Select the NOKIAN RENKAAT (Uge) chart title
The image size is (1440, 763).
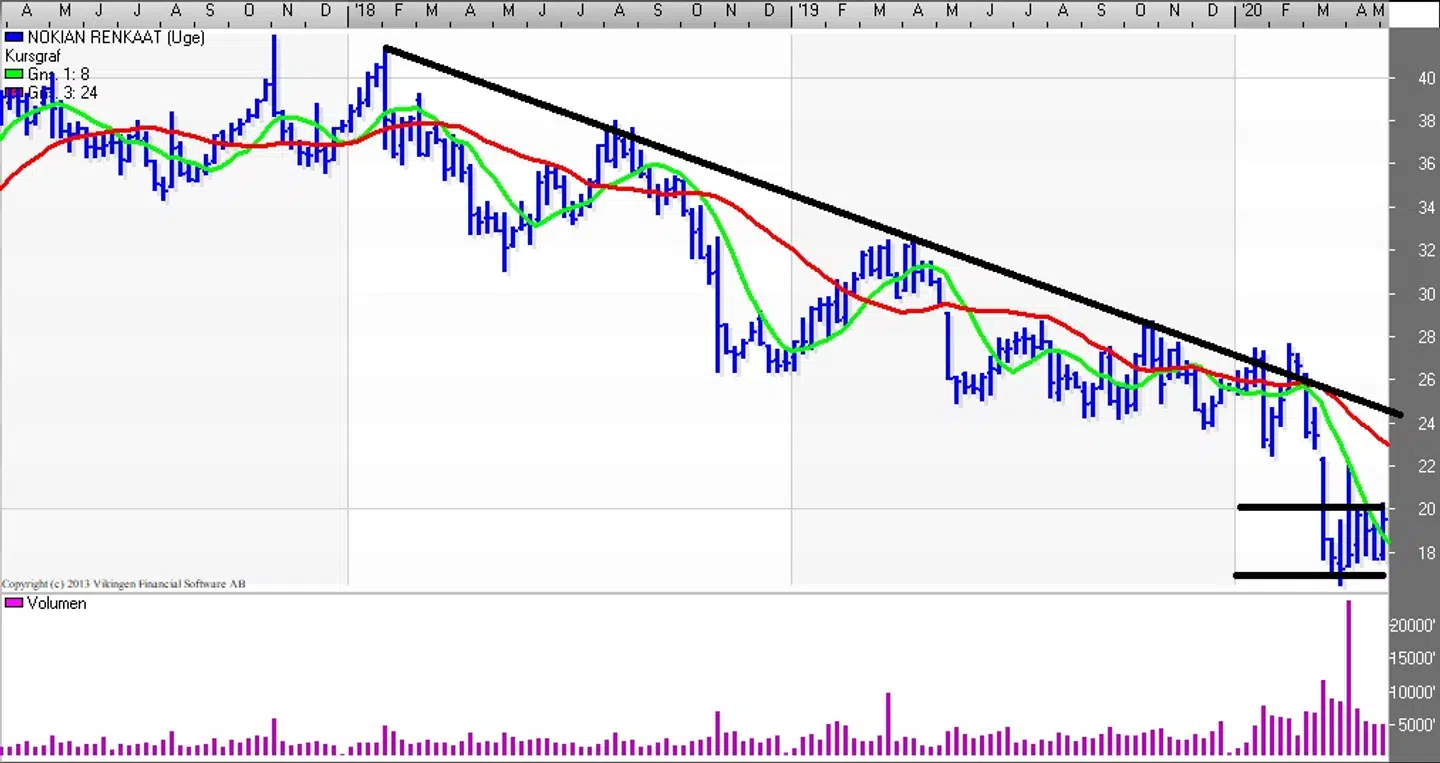pos(115,38)
